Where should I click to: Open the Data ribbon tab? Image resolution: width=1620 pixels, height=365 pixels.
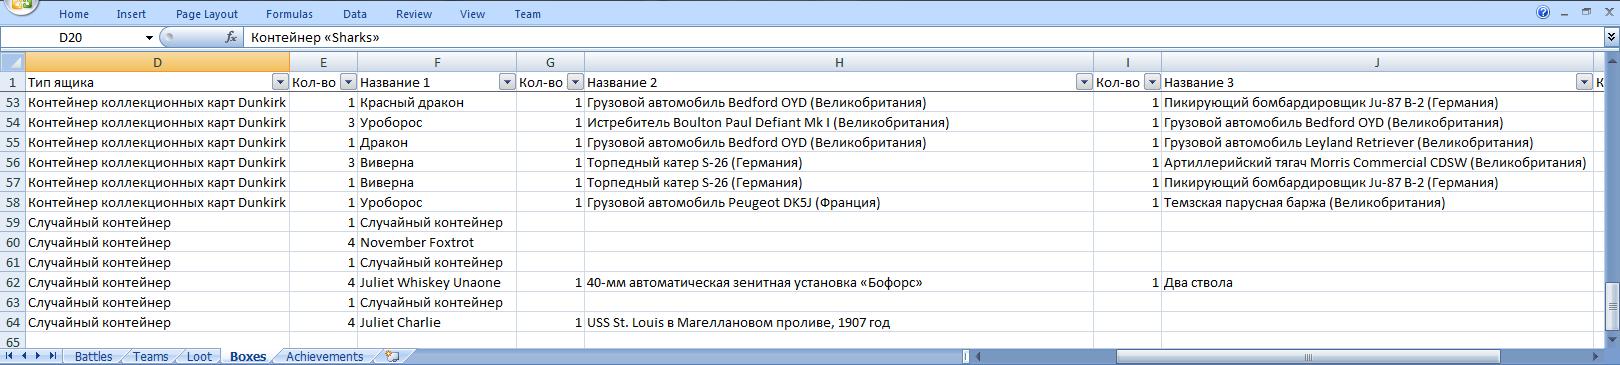[354, 14]
